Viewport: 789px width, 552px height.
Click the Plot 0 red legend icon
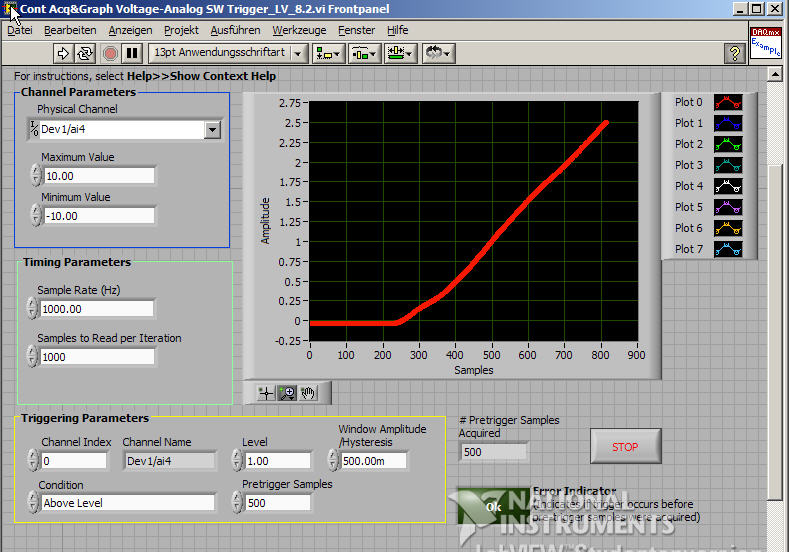point(728,102)
